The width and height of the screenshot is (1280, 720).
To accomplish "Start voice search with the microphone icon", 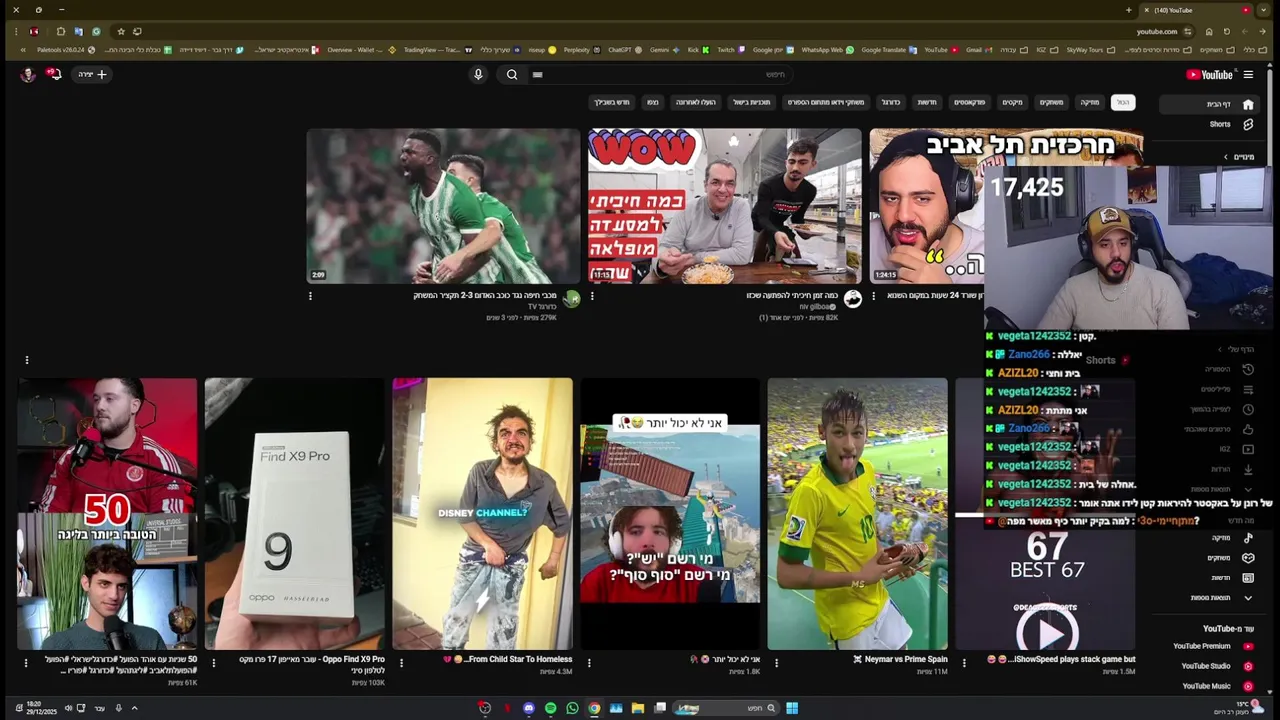I will point(478,74).
